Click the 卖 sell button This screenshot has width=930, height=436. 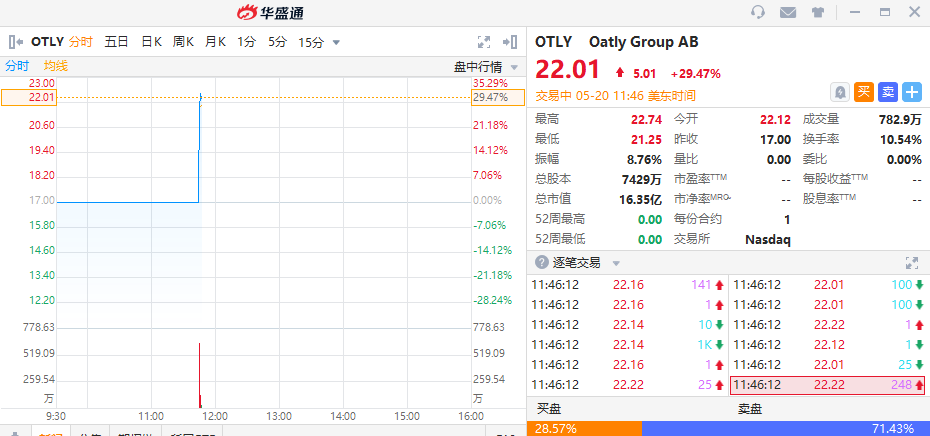pos(888,92)
